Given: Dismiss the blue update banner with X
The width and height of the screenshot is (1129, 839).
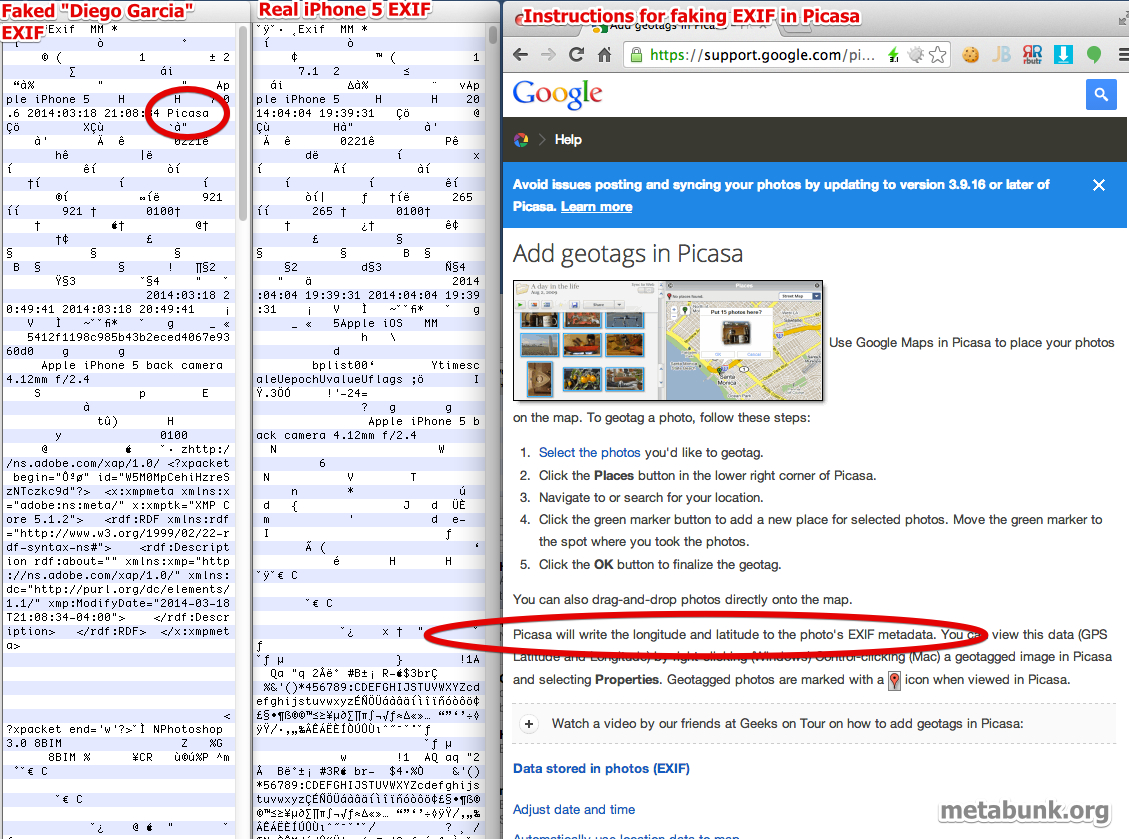Looking at the screenshot, I should (1099, 185).
